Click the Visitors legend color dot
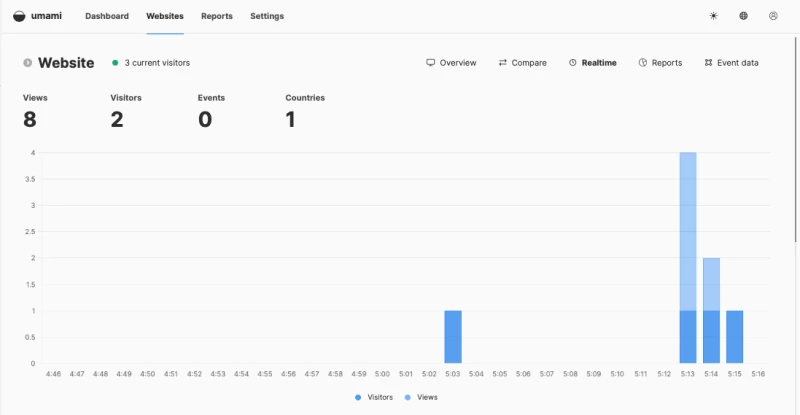This screenshot has height=415, width=800. pos(358,397)
